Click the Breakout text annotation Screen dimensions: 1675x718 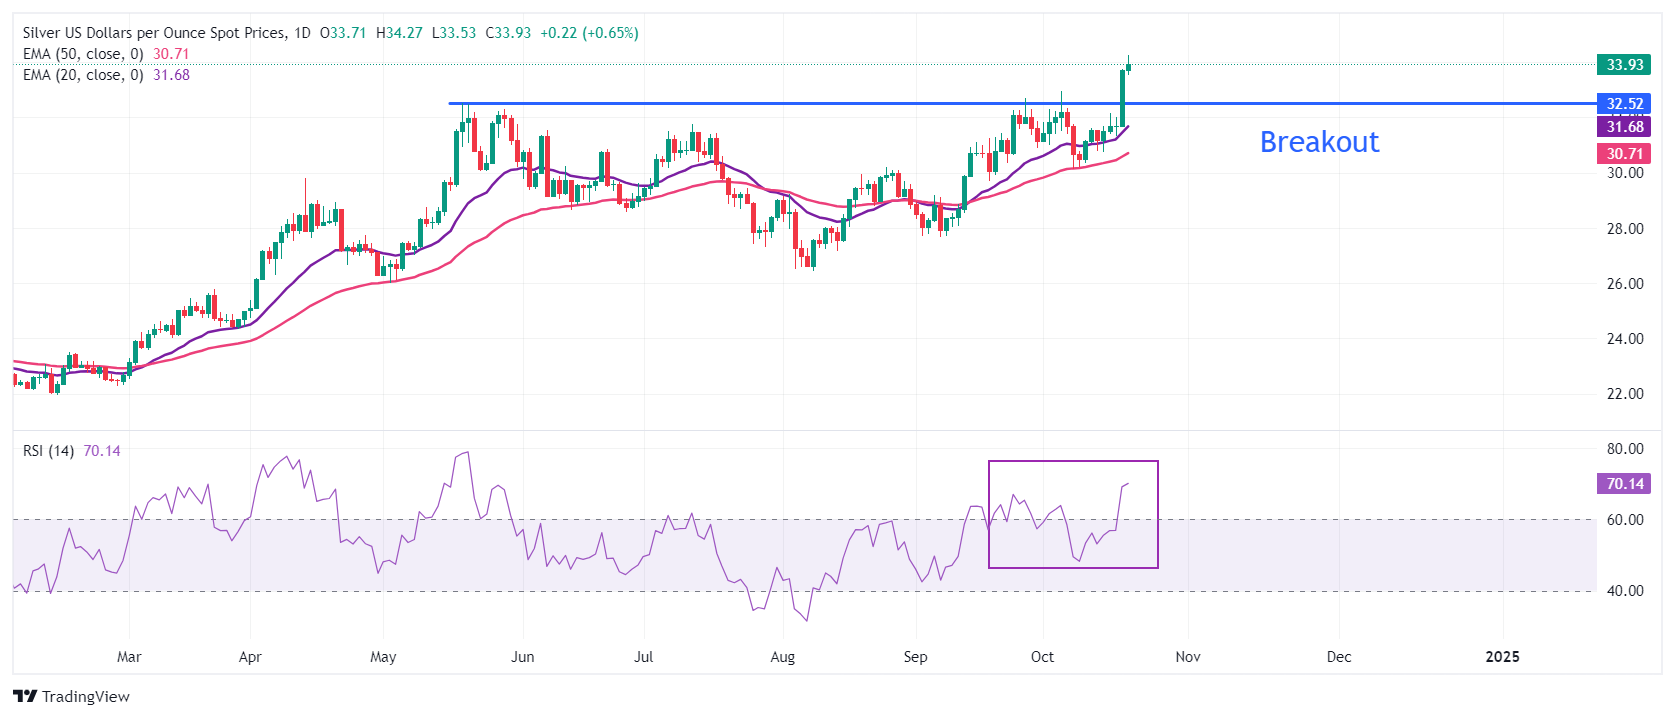(x=1318, y=142)
